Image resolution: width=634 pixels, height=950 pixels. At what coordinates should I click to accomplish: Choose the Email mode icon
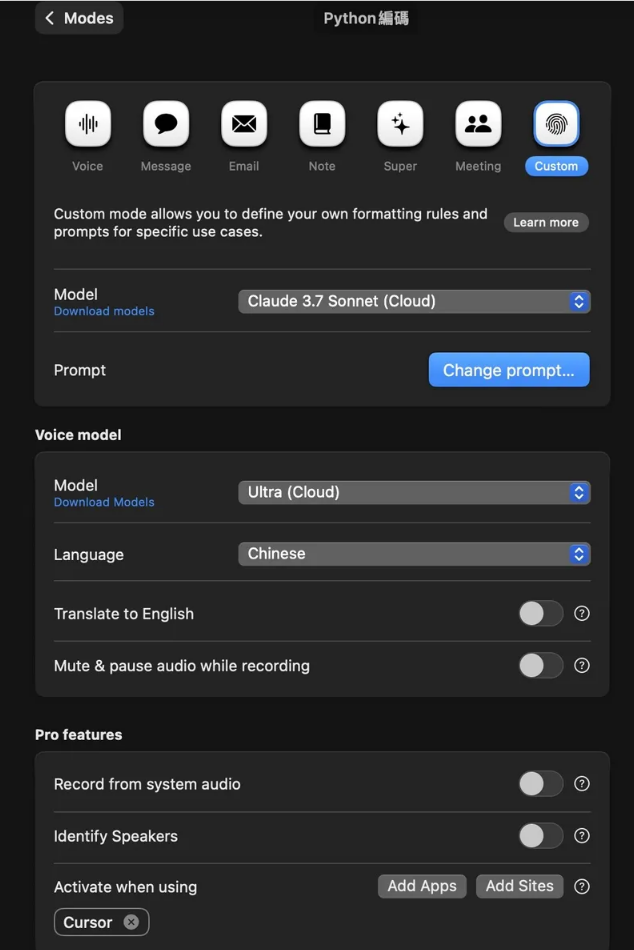(244, 125)
